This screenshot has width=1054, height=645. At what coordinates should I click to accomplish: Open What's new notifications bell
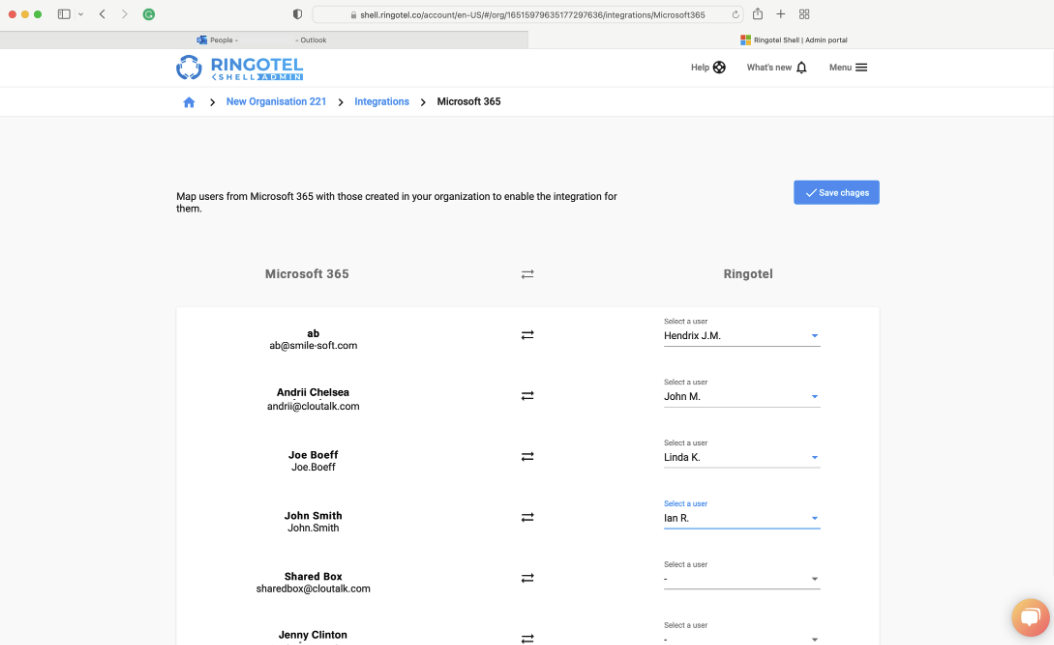[801, 67]
